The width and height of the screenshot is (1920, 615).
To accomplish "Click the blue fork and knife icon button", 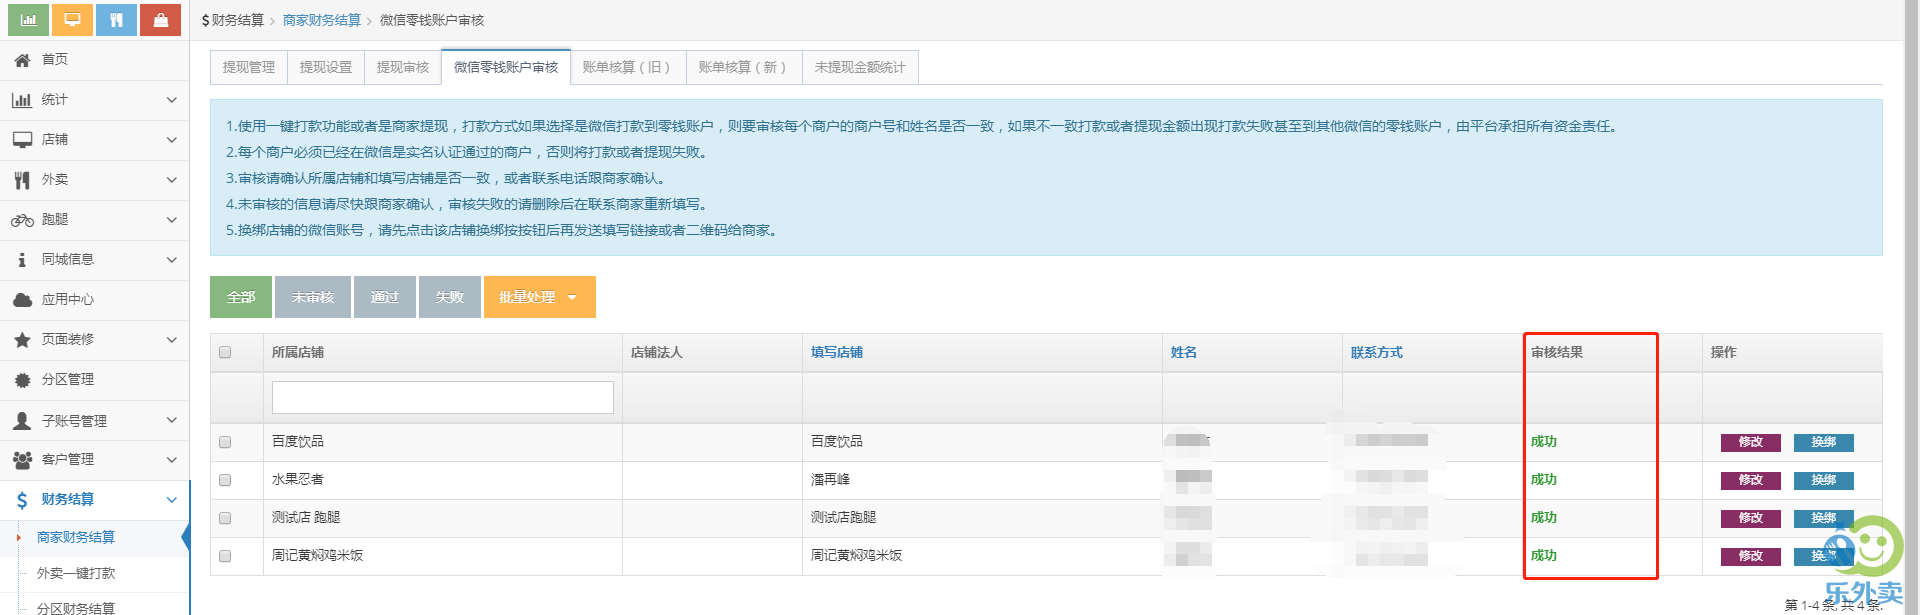I will pyautogui.click(x=116, y=19).
